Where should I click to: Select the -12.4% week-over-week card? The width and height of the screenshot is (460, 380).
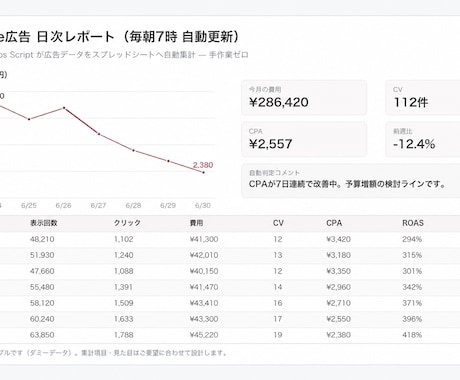423,139
